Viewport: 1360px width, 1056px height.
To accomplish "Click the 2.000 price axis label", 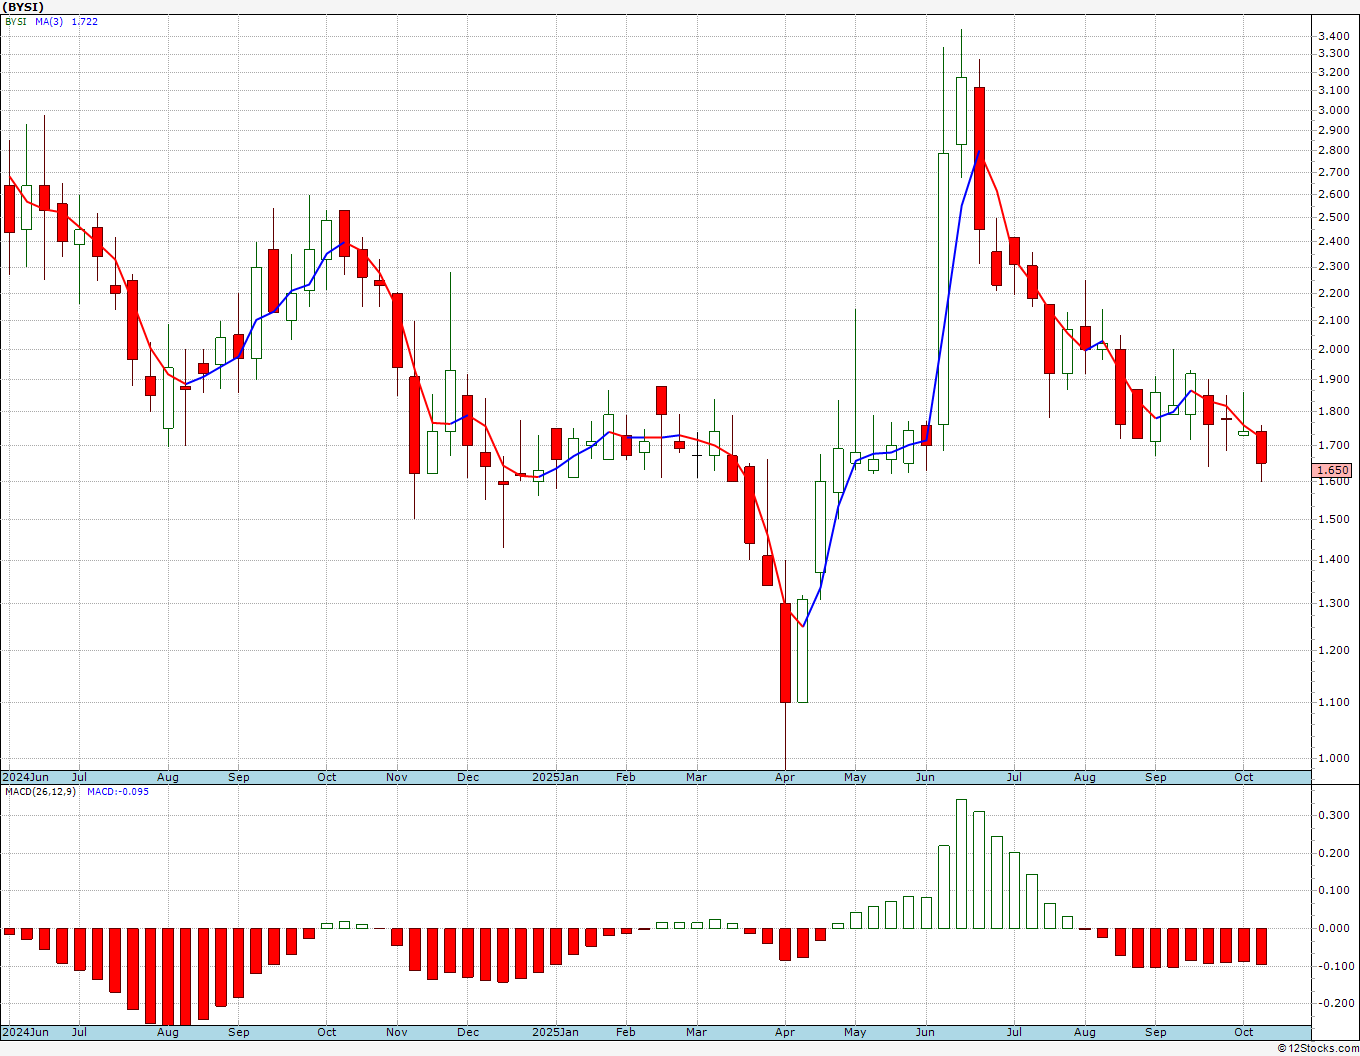I will click(x=1333, y=349).
